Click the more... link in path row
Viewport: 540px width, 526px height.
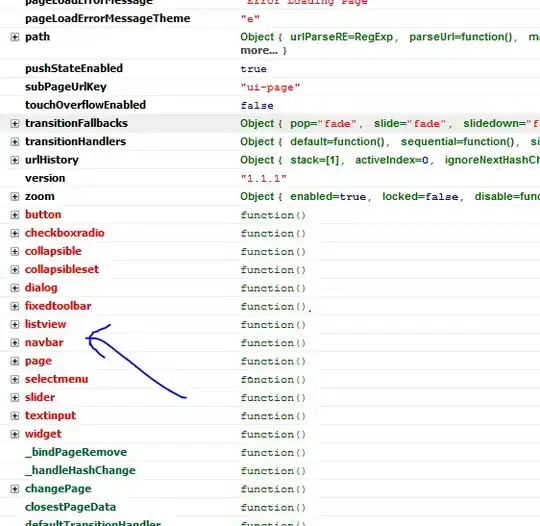[x=259, y=51]
